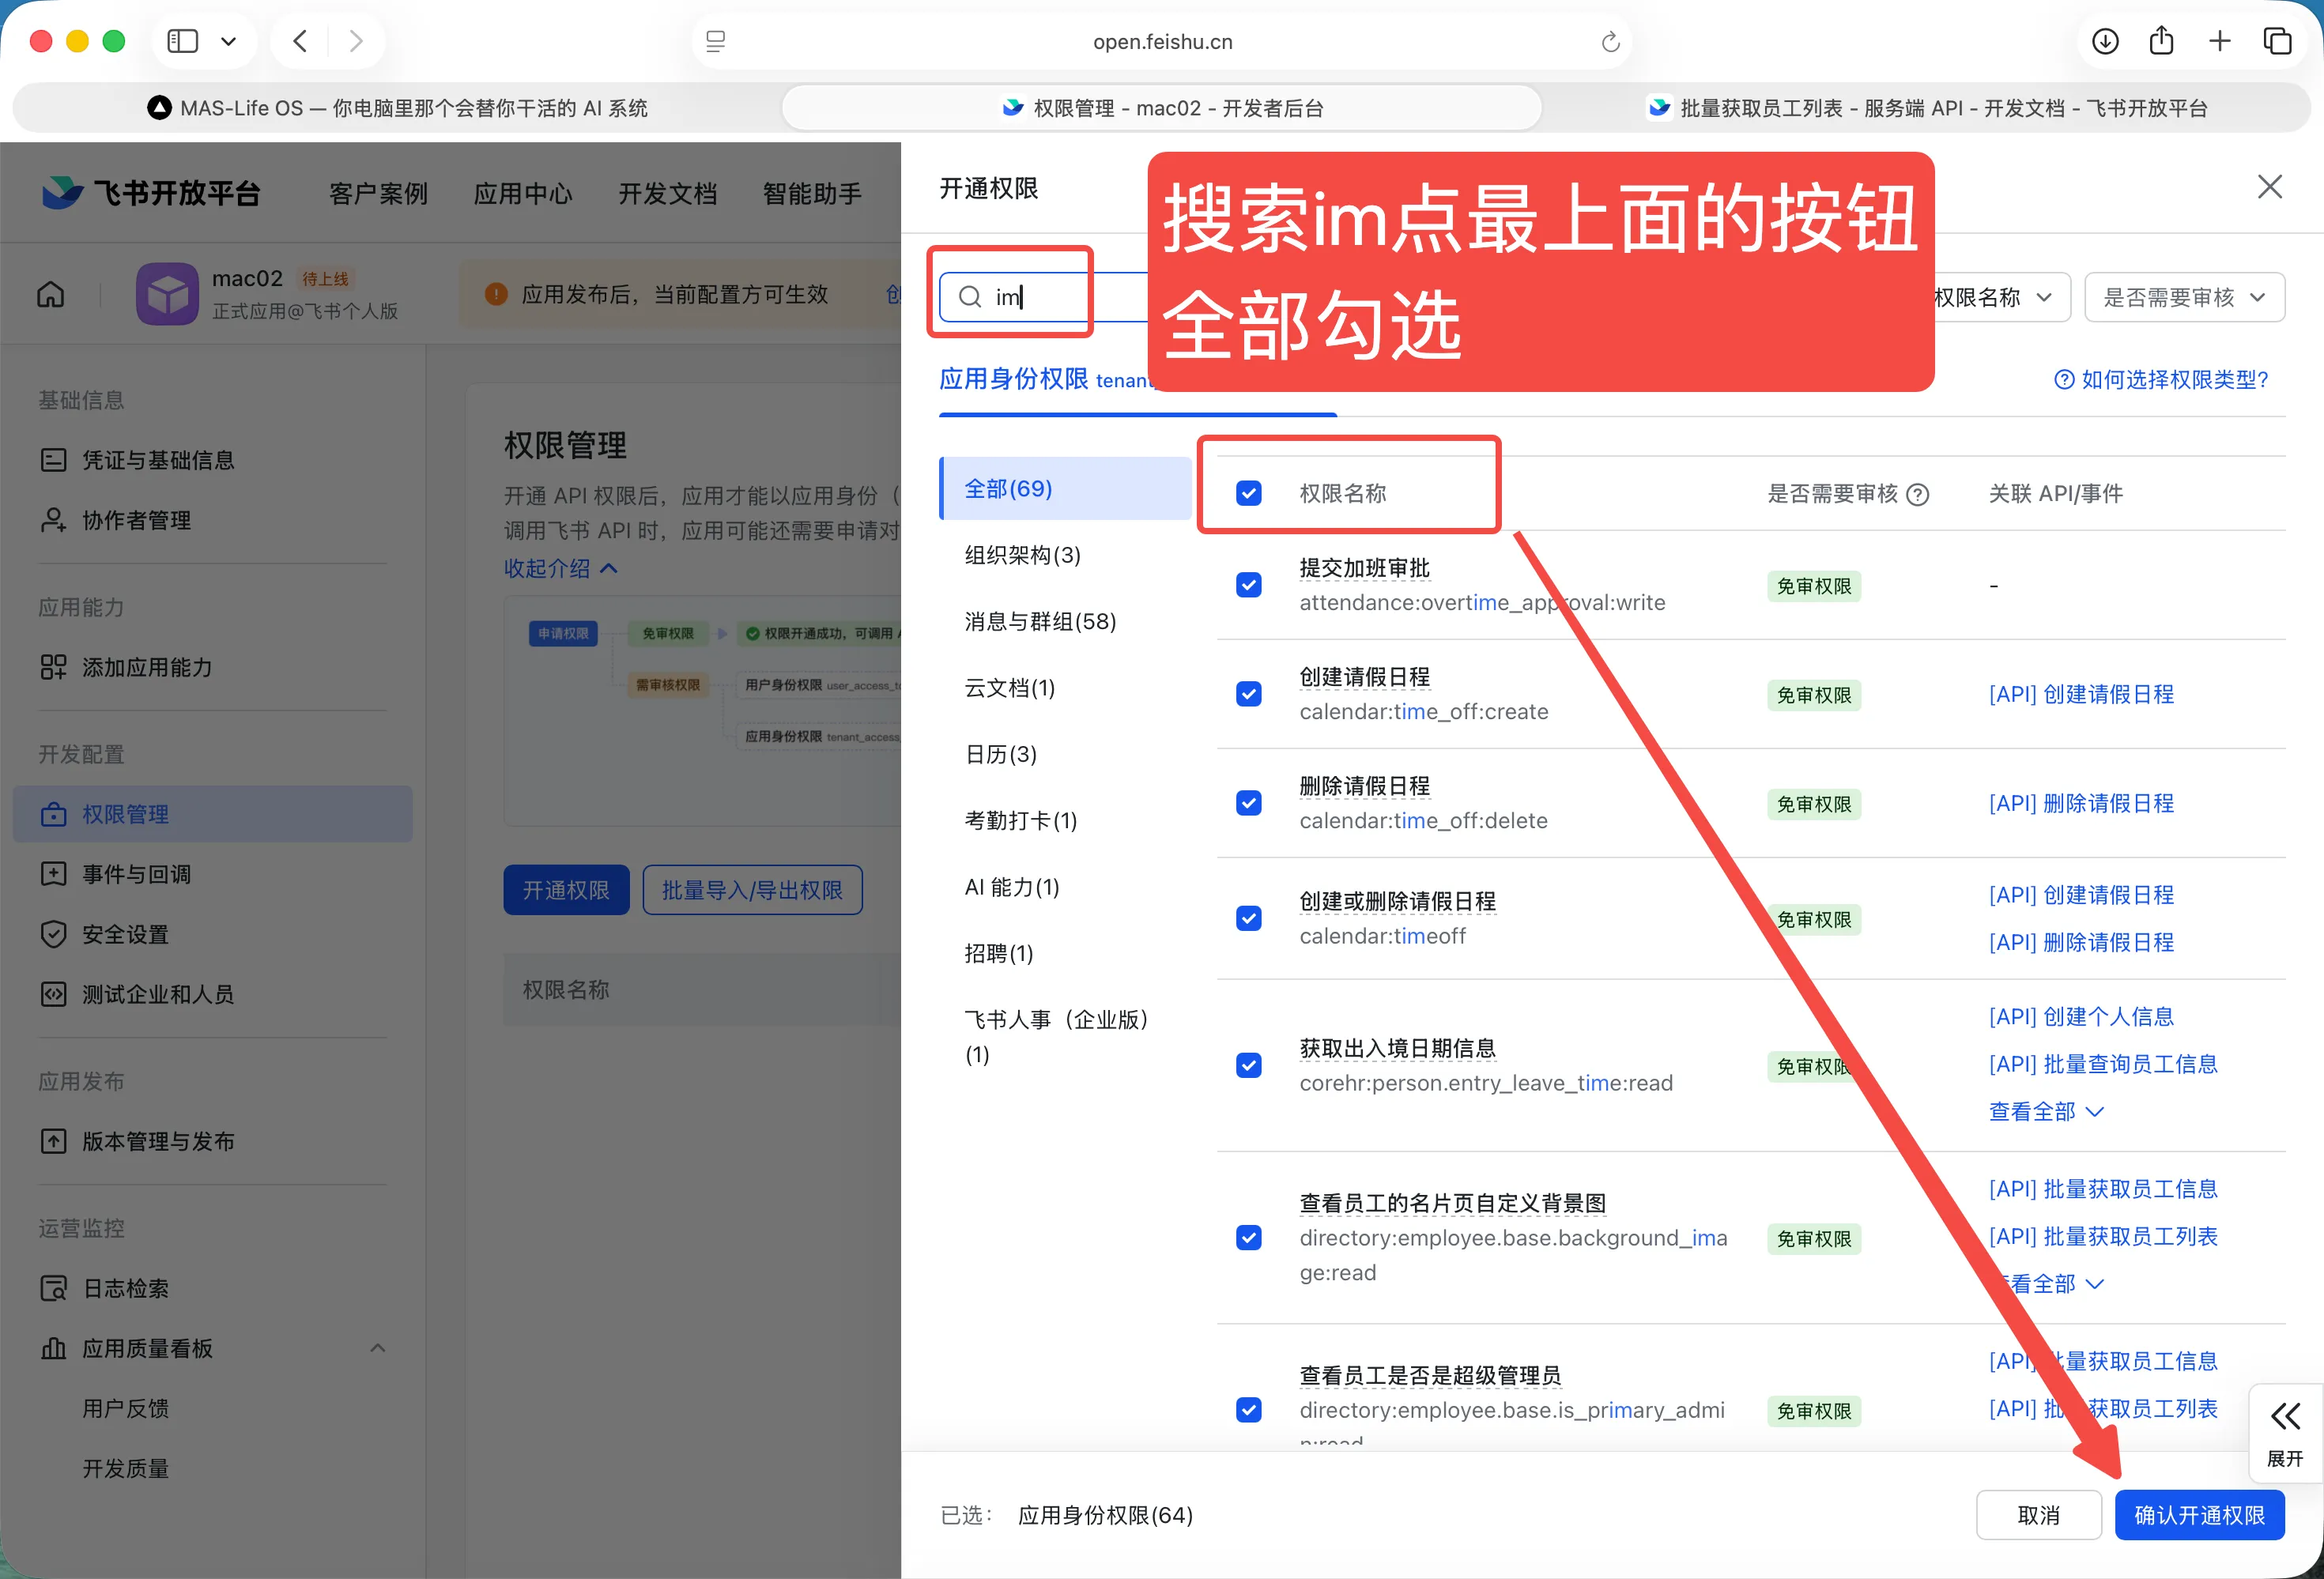This screenshot has height=1579, width=2324.
Task: Open 协作者管理 in sidebar
Action: (212, 520)
